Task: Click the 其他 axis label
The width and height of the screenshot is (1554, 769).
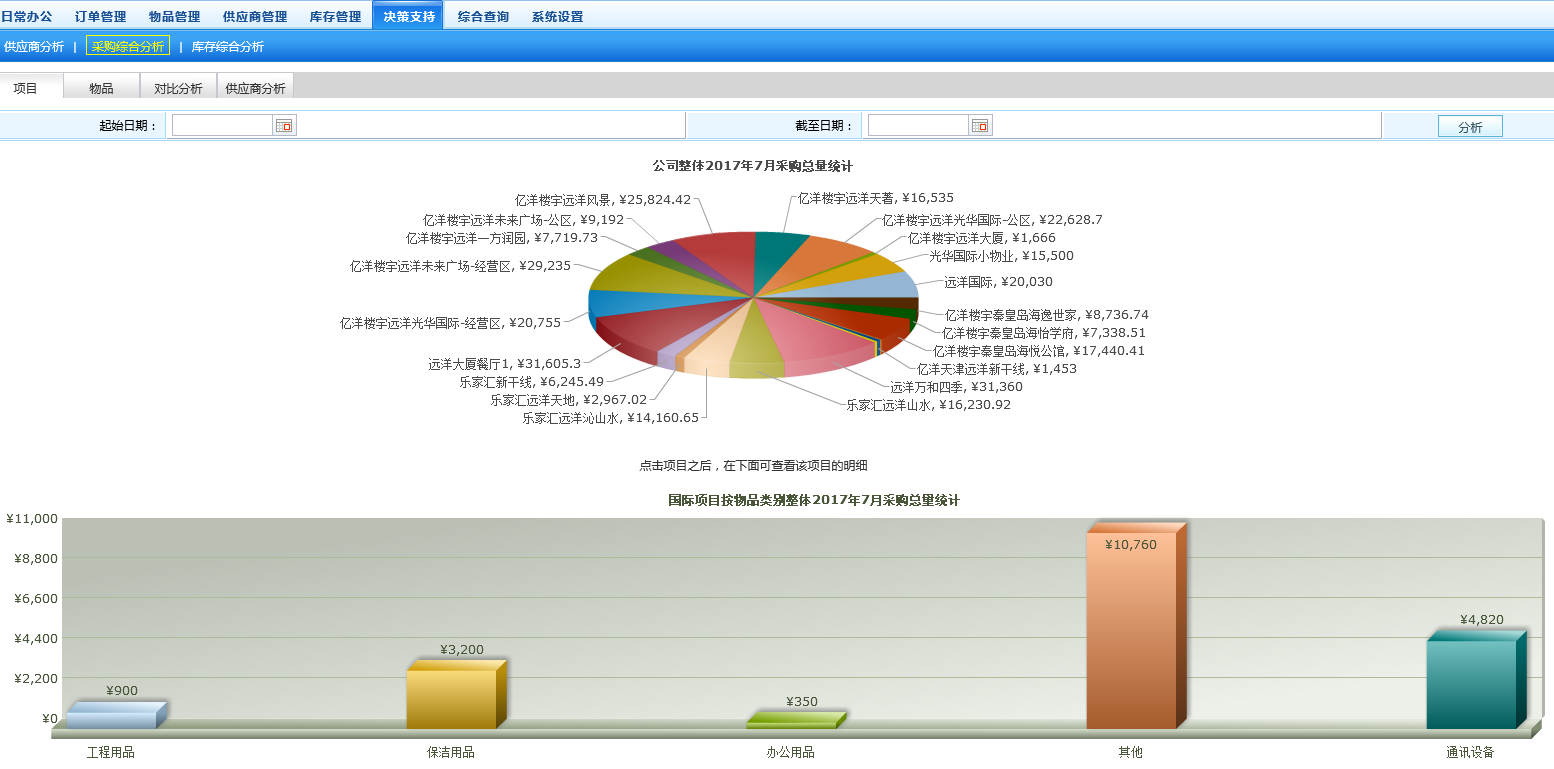Action: coord(1131,753)
